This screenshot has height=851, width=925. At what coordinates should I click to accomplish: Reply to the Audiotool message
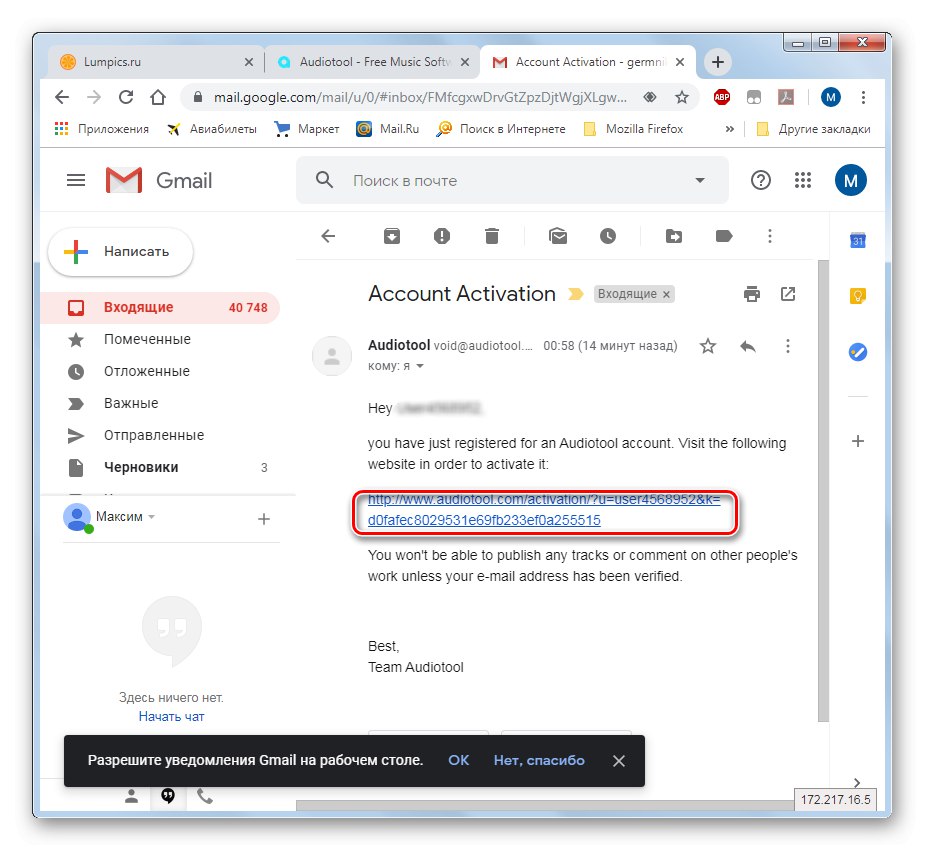click(x=748, y=346)
